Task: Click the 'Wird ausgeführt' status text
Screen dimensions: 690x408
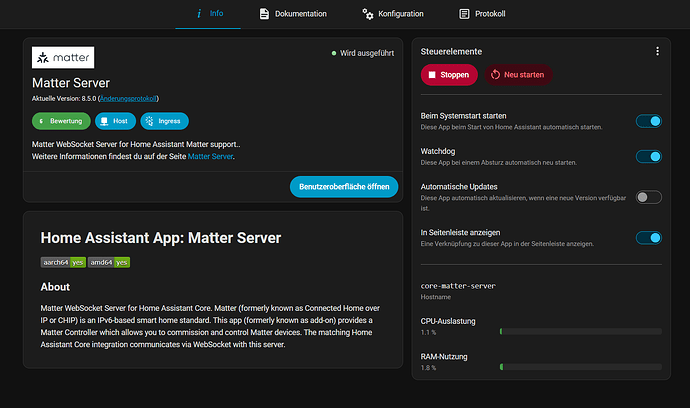Action: 367,53
